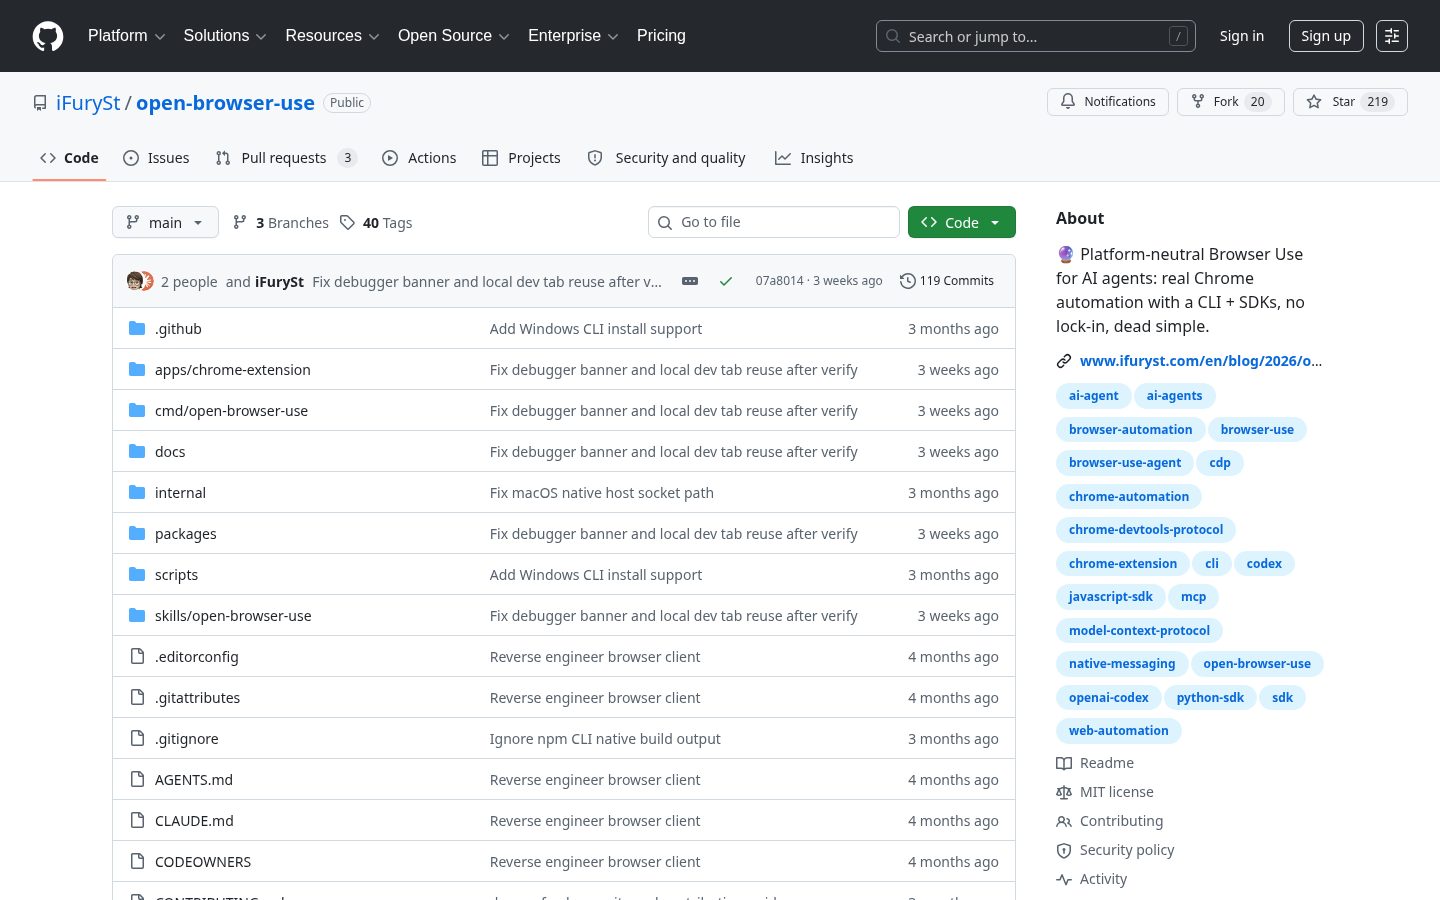Viewport: 1440px width, 900px height.
Task: Click the tag icon beside 40 Tags
Action: tap(347, 222)
